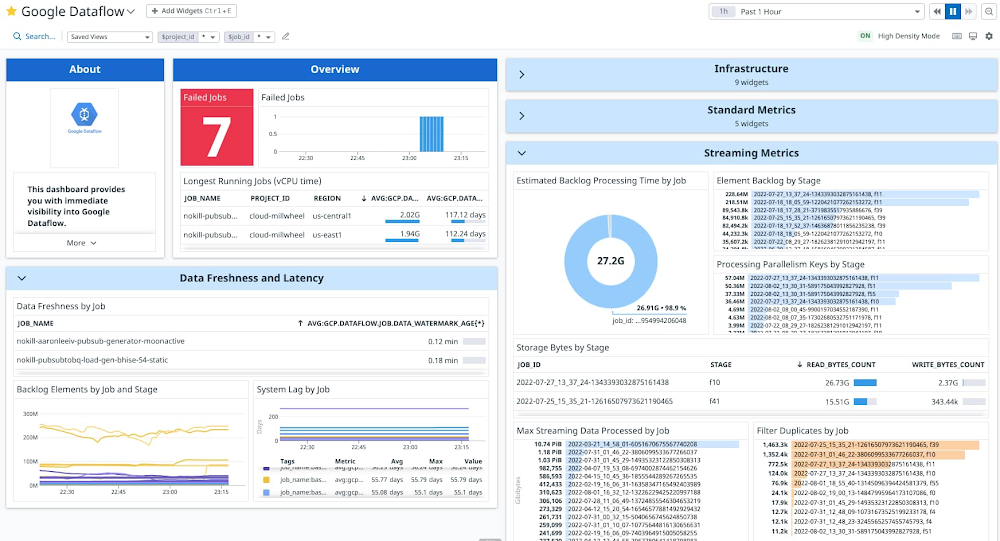Pause live dashboard updates
The height and width of the screenshot is (541, 1000).
[x=953, y=11]
